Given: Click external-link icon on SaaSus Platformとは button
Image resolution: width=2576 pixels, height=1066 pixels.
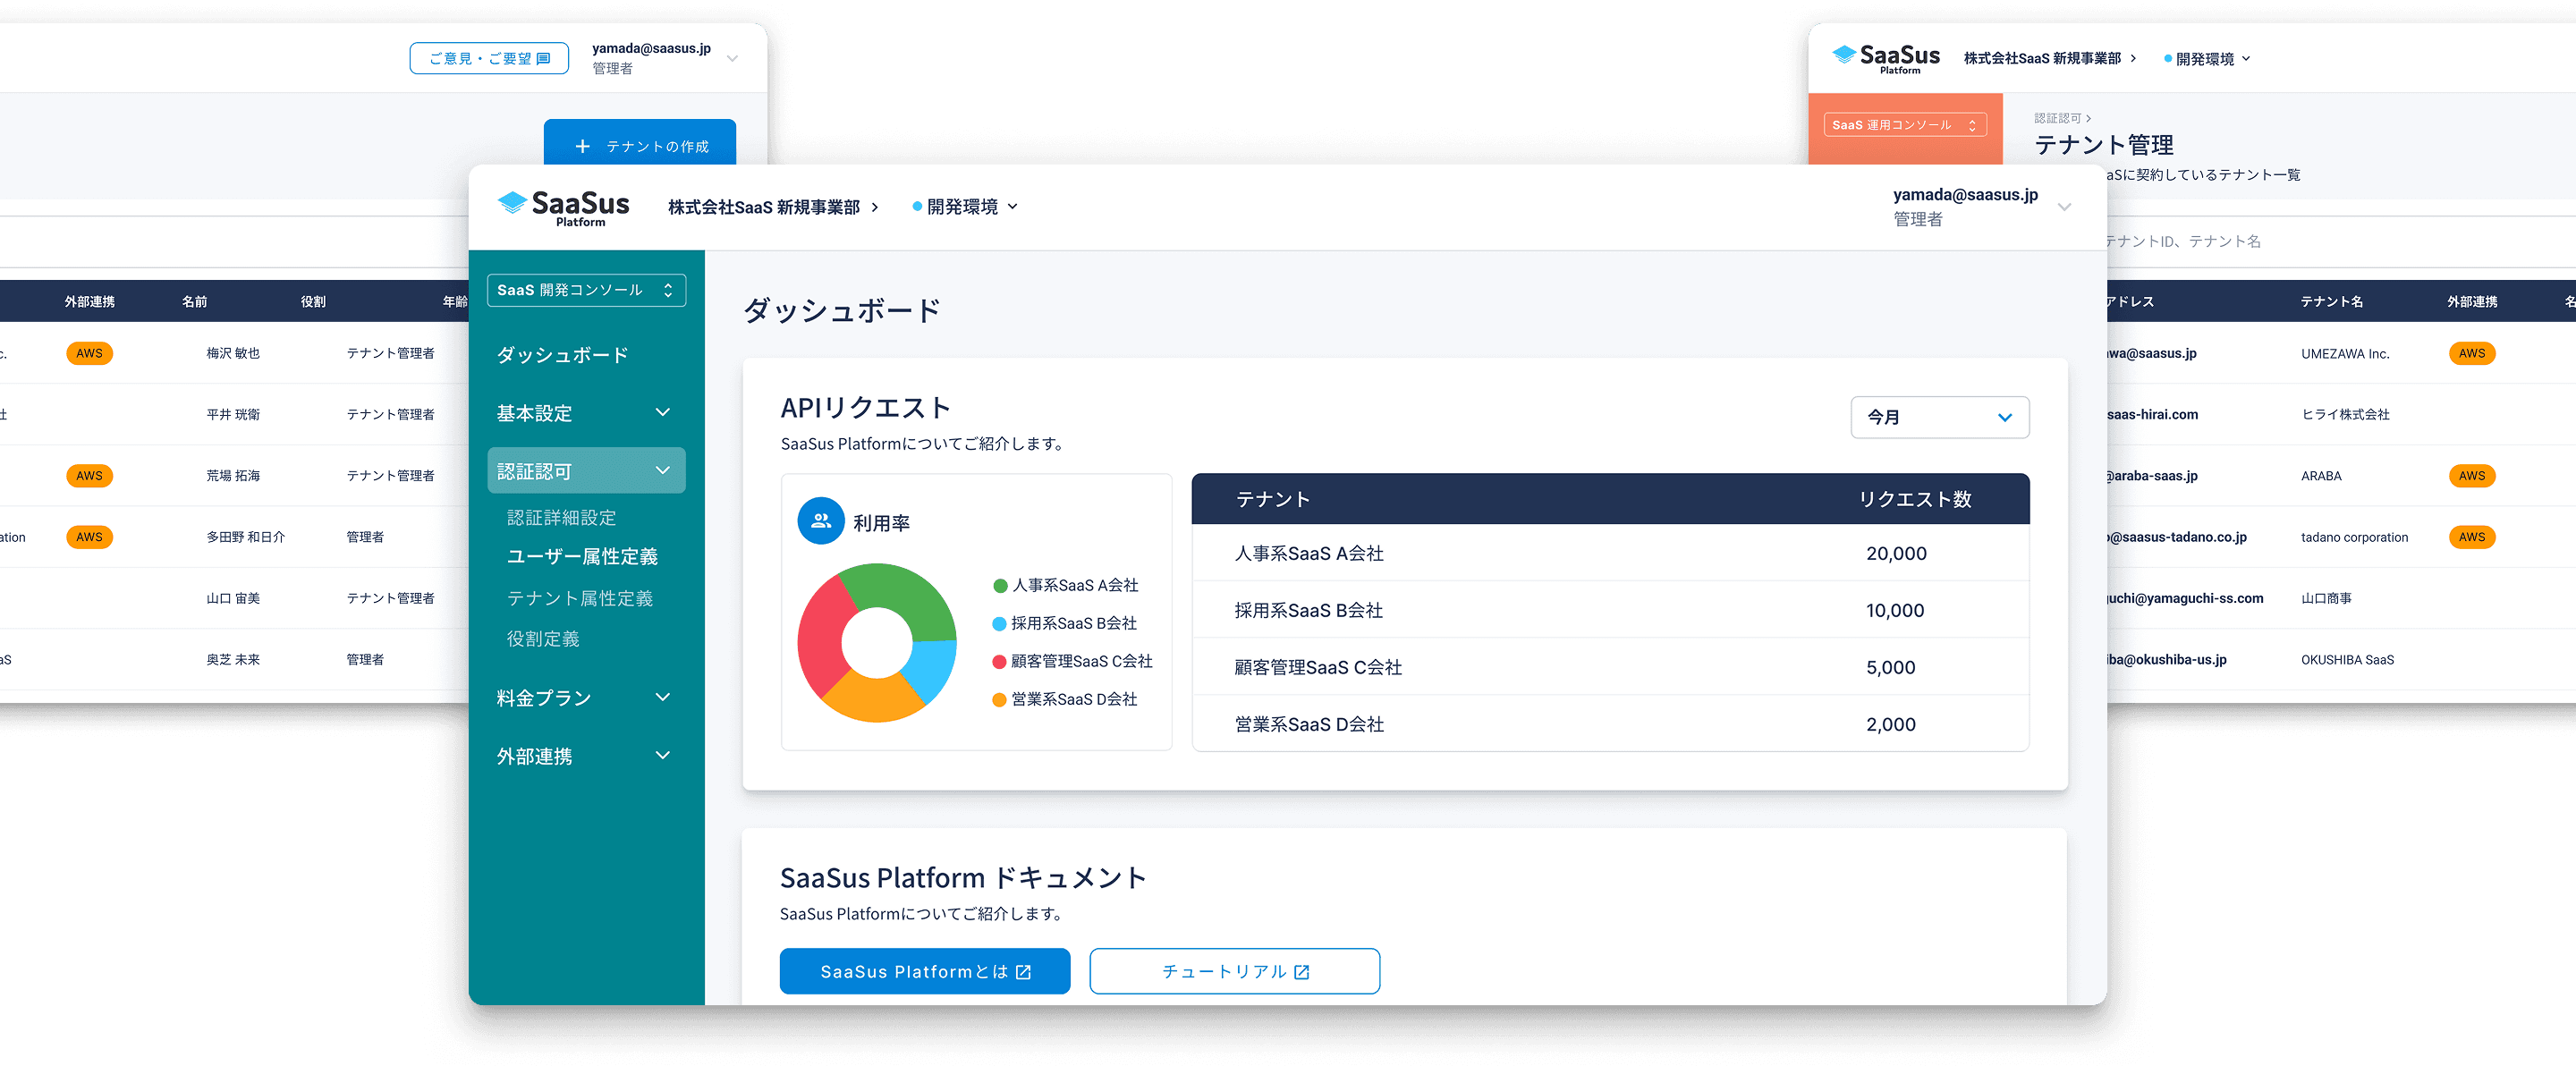Looking at the screenshot, I should 1023,972.
